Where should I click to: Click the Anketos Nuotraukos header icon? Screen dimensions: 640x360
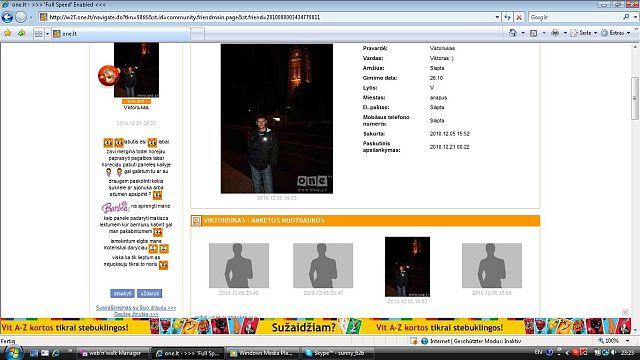[x=196, y=221]
